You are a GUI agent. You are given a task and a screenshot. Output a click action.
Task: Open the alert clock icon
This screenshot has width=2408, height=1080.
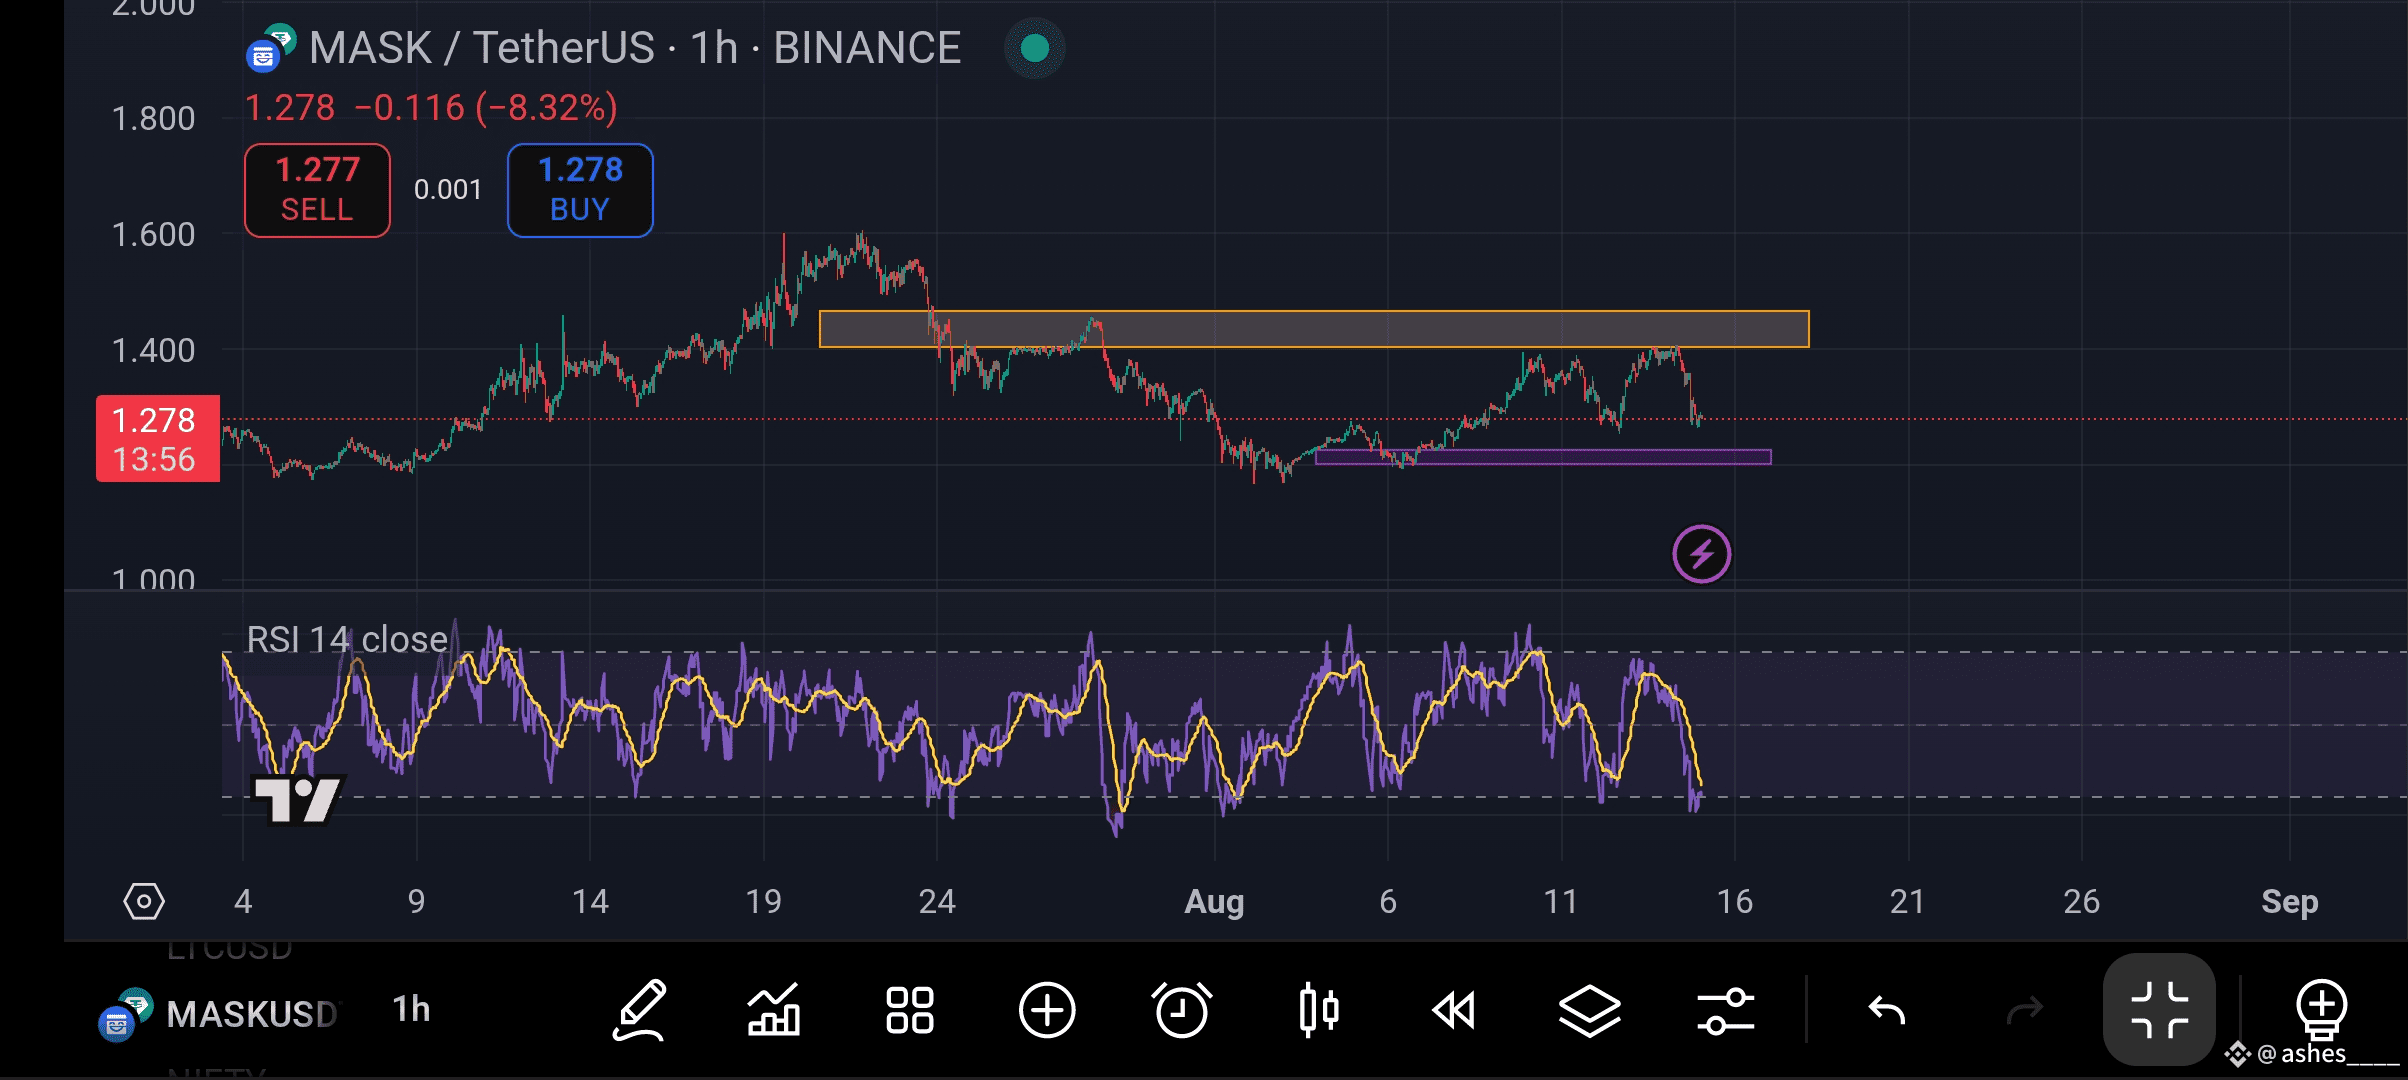tap(1182, 1010)
